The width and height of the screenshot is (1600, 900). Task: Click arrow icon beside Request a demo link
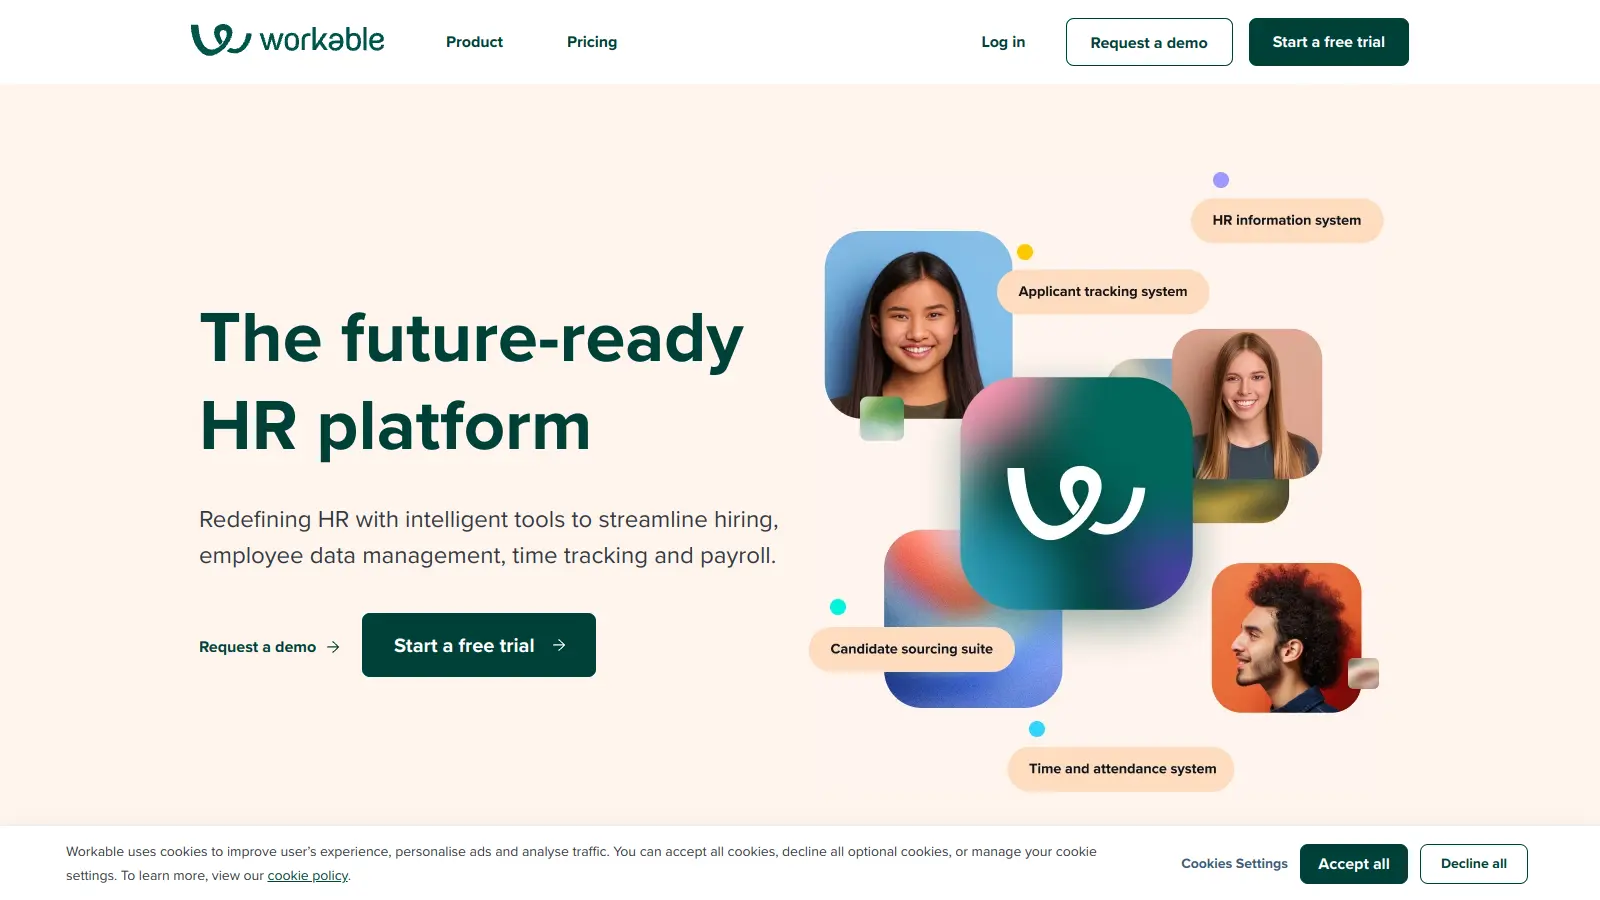click(x=333, y=647)
